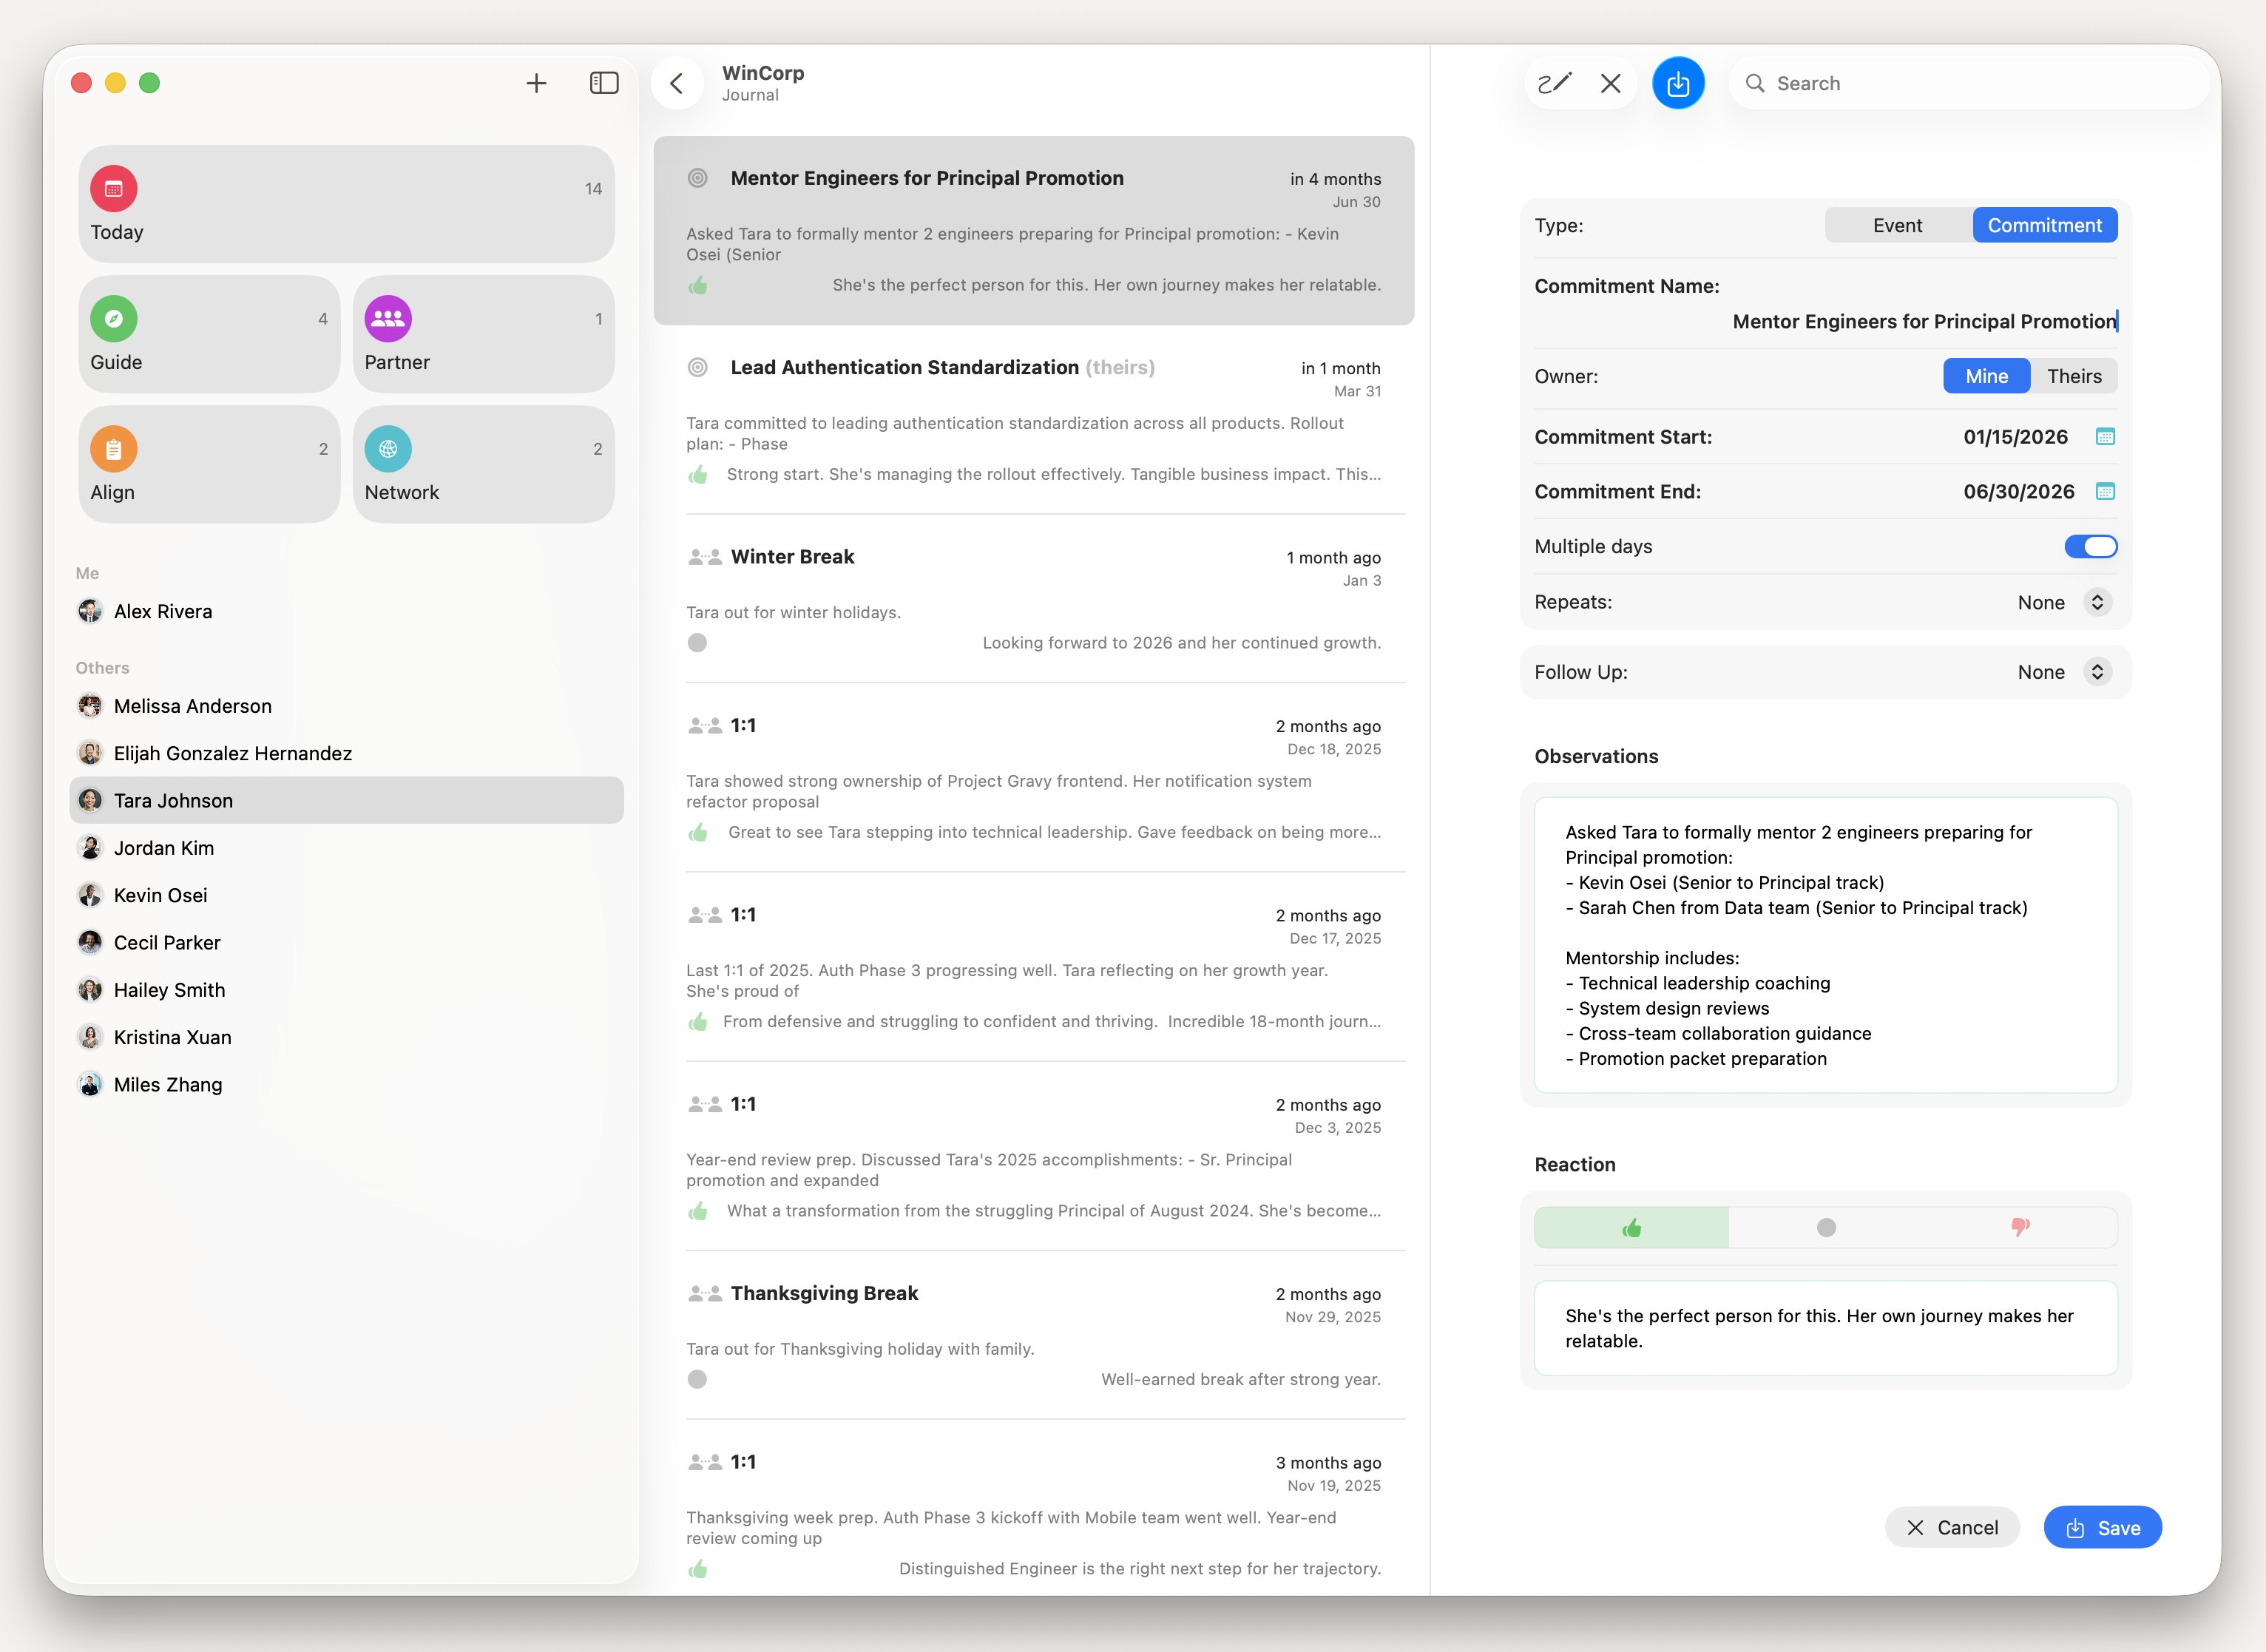Set owner to Theirs
Viewport: 2266px width, 1652px height.
2073,376
